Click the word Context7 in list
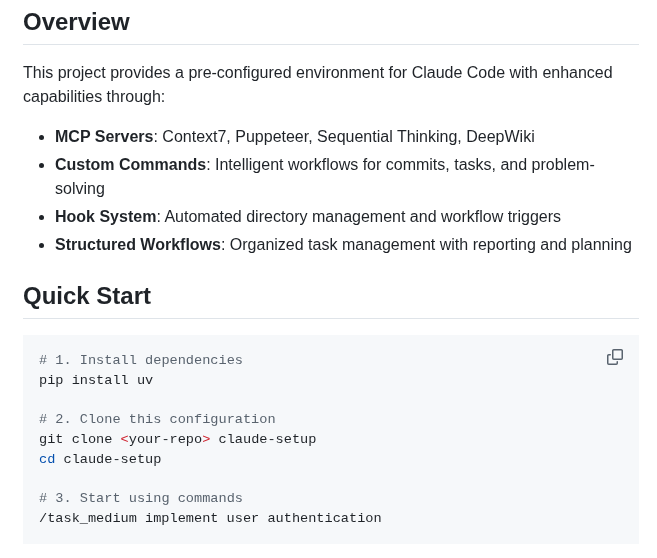657x558 pixels. (196, 137)
